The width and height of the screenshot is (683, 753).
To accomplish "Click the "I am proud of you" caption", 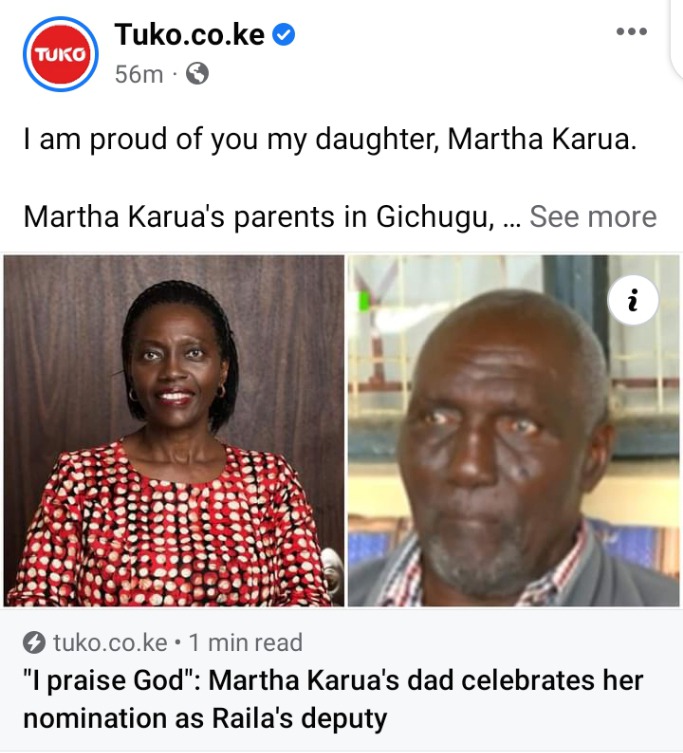I will [330, 139].
